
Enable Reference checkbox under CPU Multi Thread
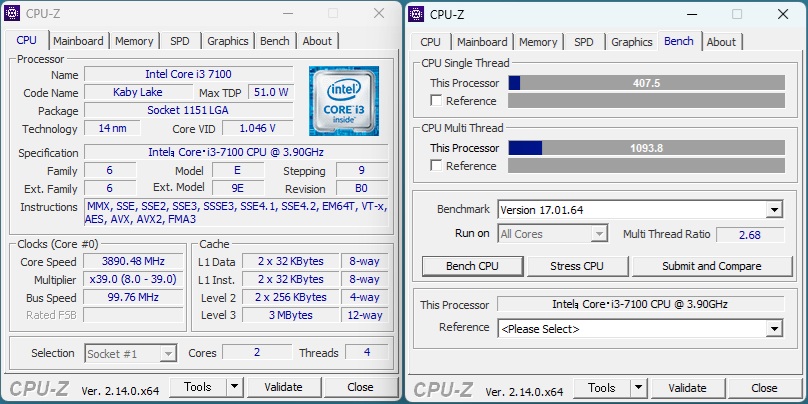pyautogui.click(x=436, y=165)
